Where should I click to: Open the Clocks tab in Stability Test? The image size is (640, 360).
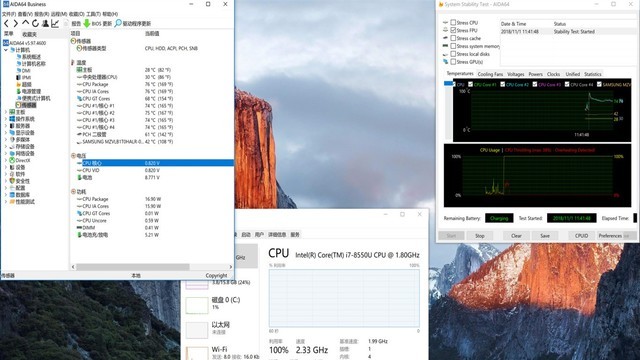coord(553,74)
